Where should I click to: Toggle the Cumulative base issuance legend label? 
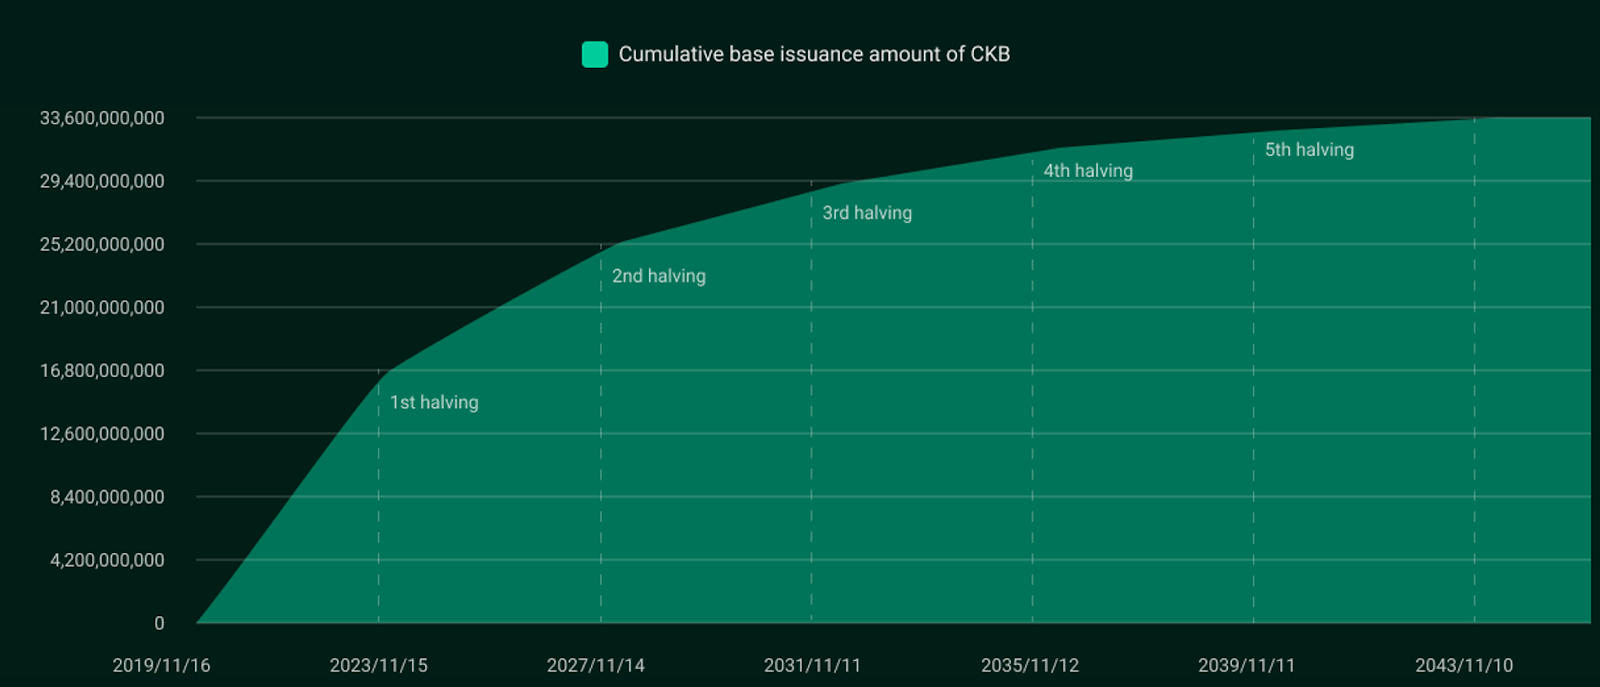coord(814,54)
